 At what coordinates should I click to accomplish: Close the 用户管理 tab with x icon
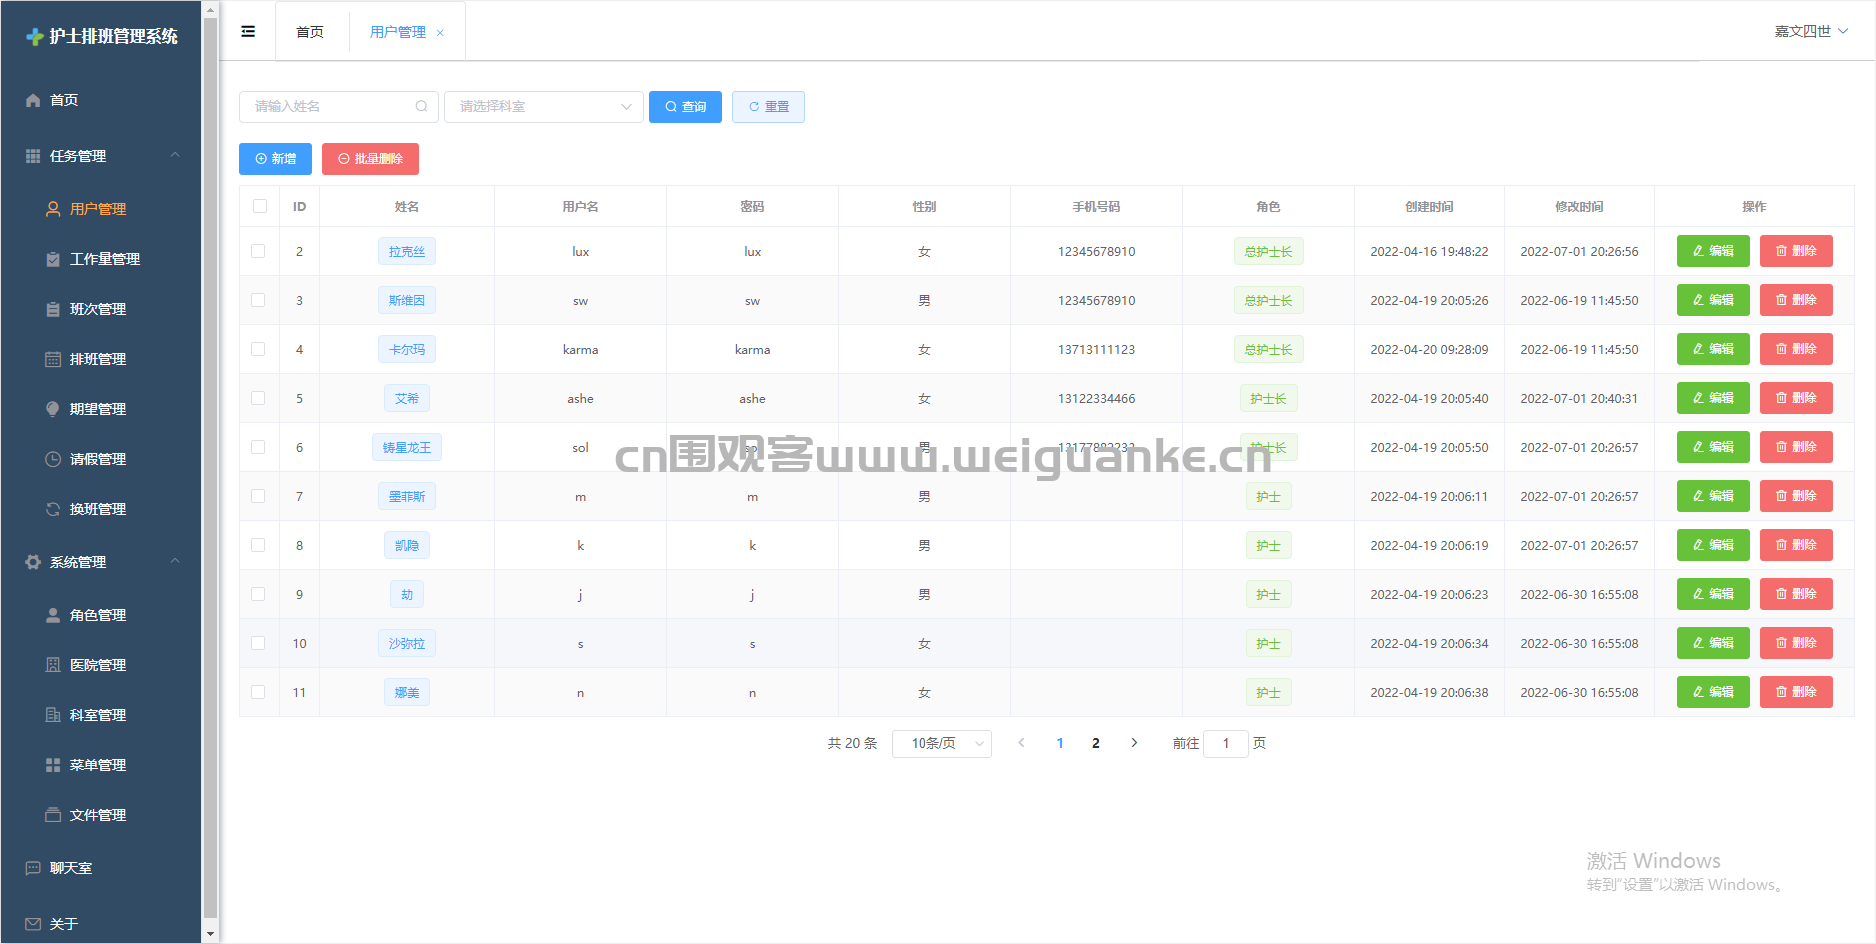pos(440,33)
